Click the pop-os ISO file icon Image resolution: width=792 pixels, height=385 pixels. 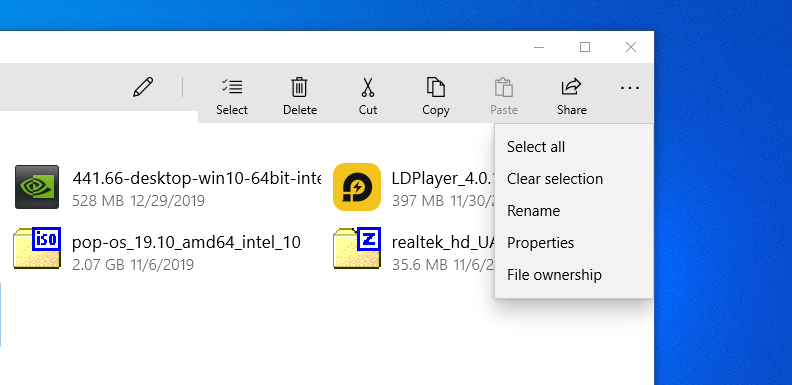37,248
